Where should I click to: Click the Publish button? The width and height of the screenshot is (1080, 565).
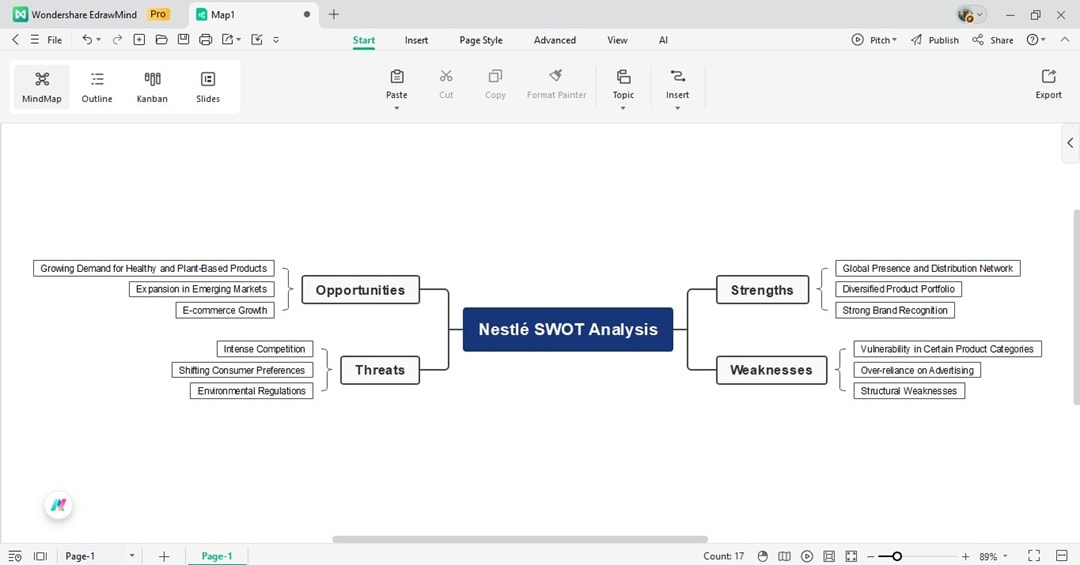coord(935,40)
